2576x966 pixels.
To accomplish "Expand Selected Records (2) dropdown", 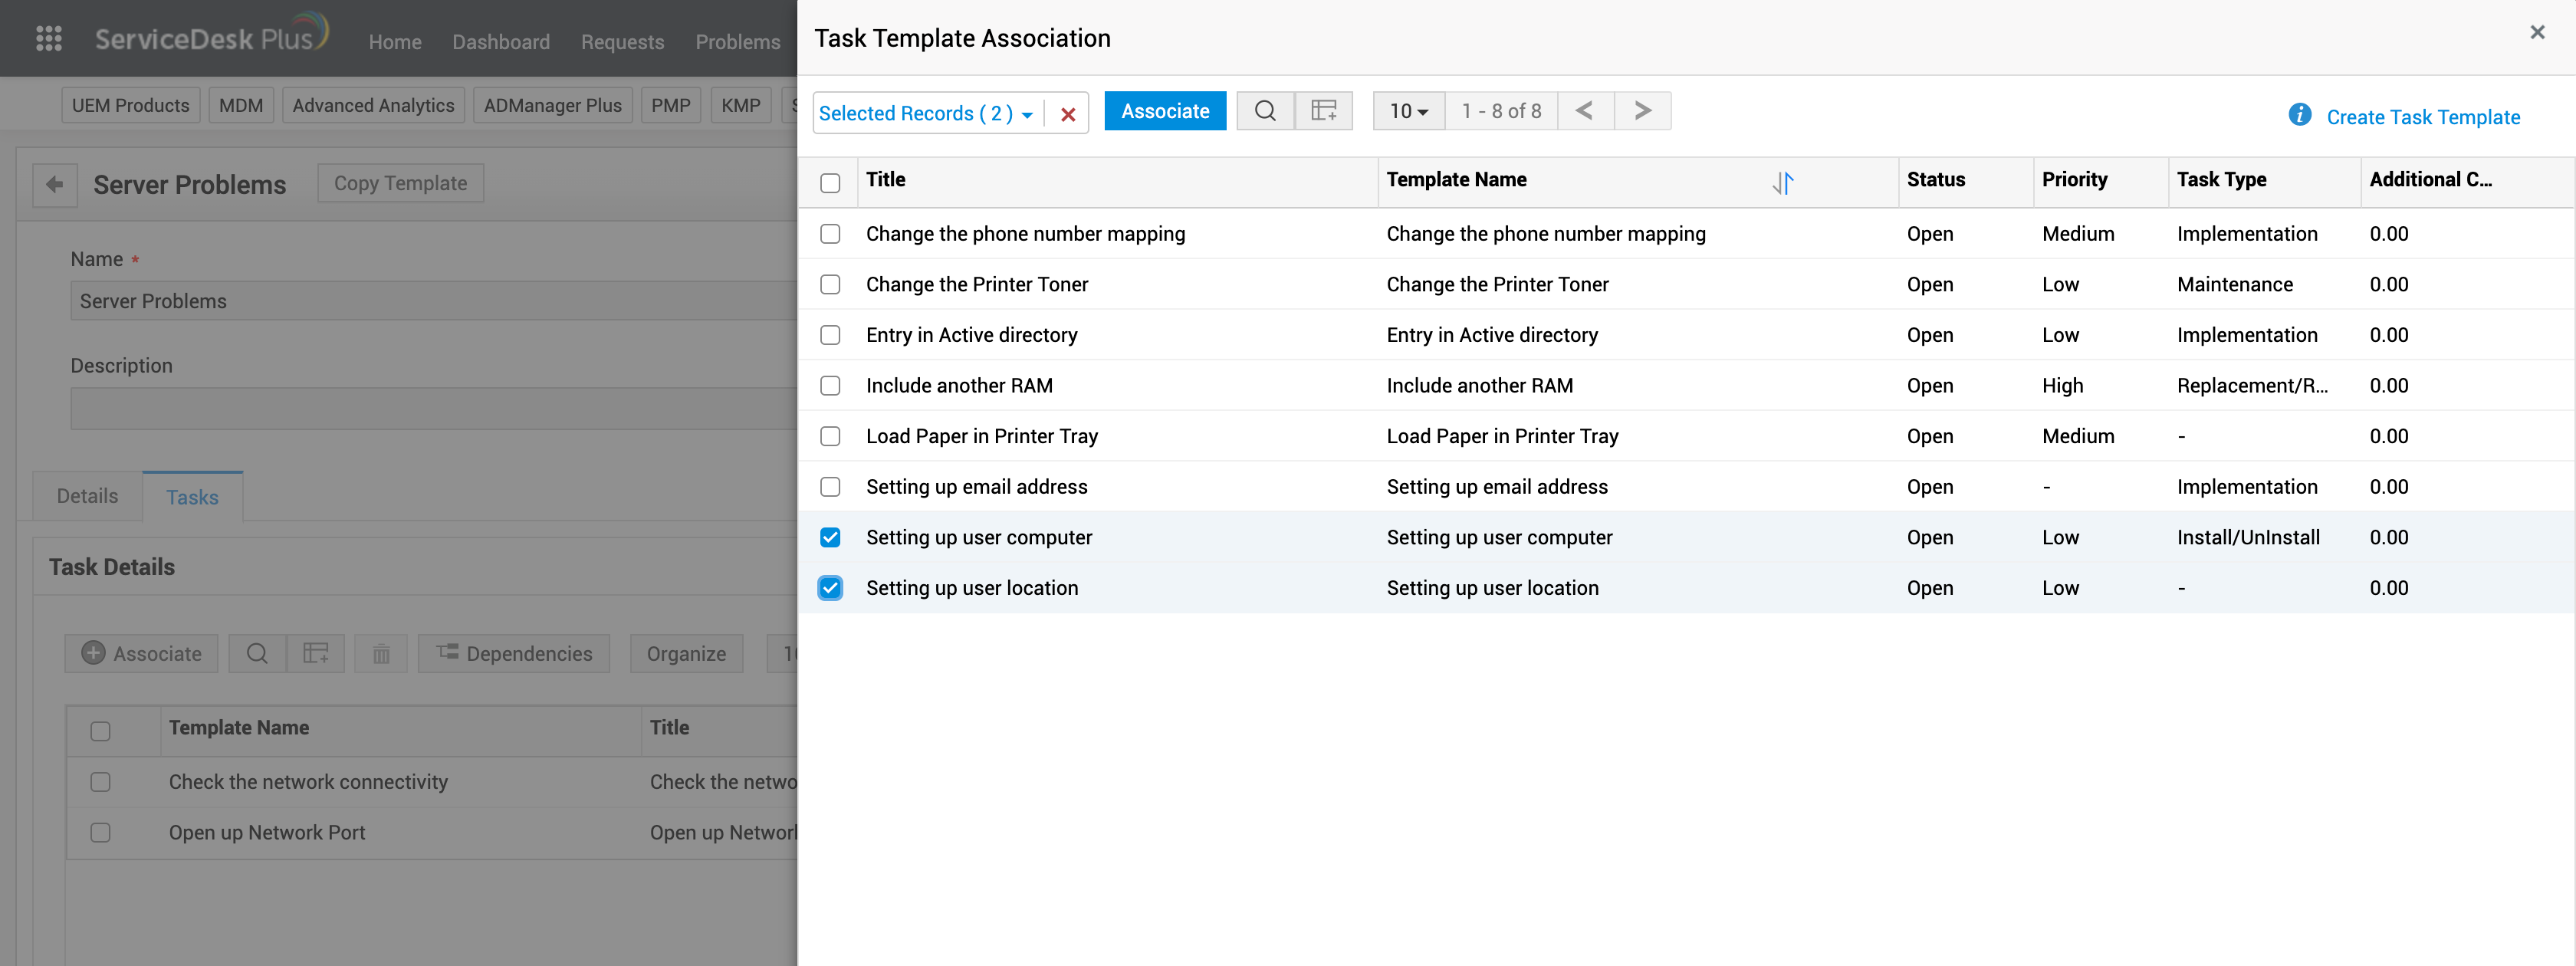I will pos(926,114).
